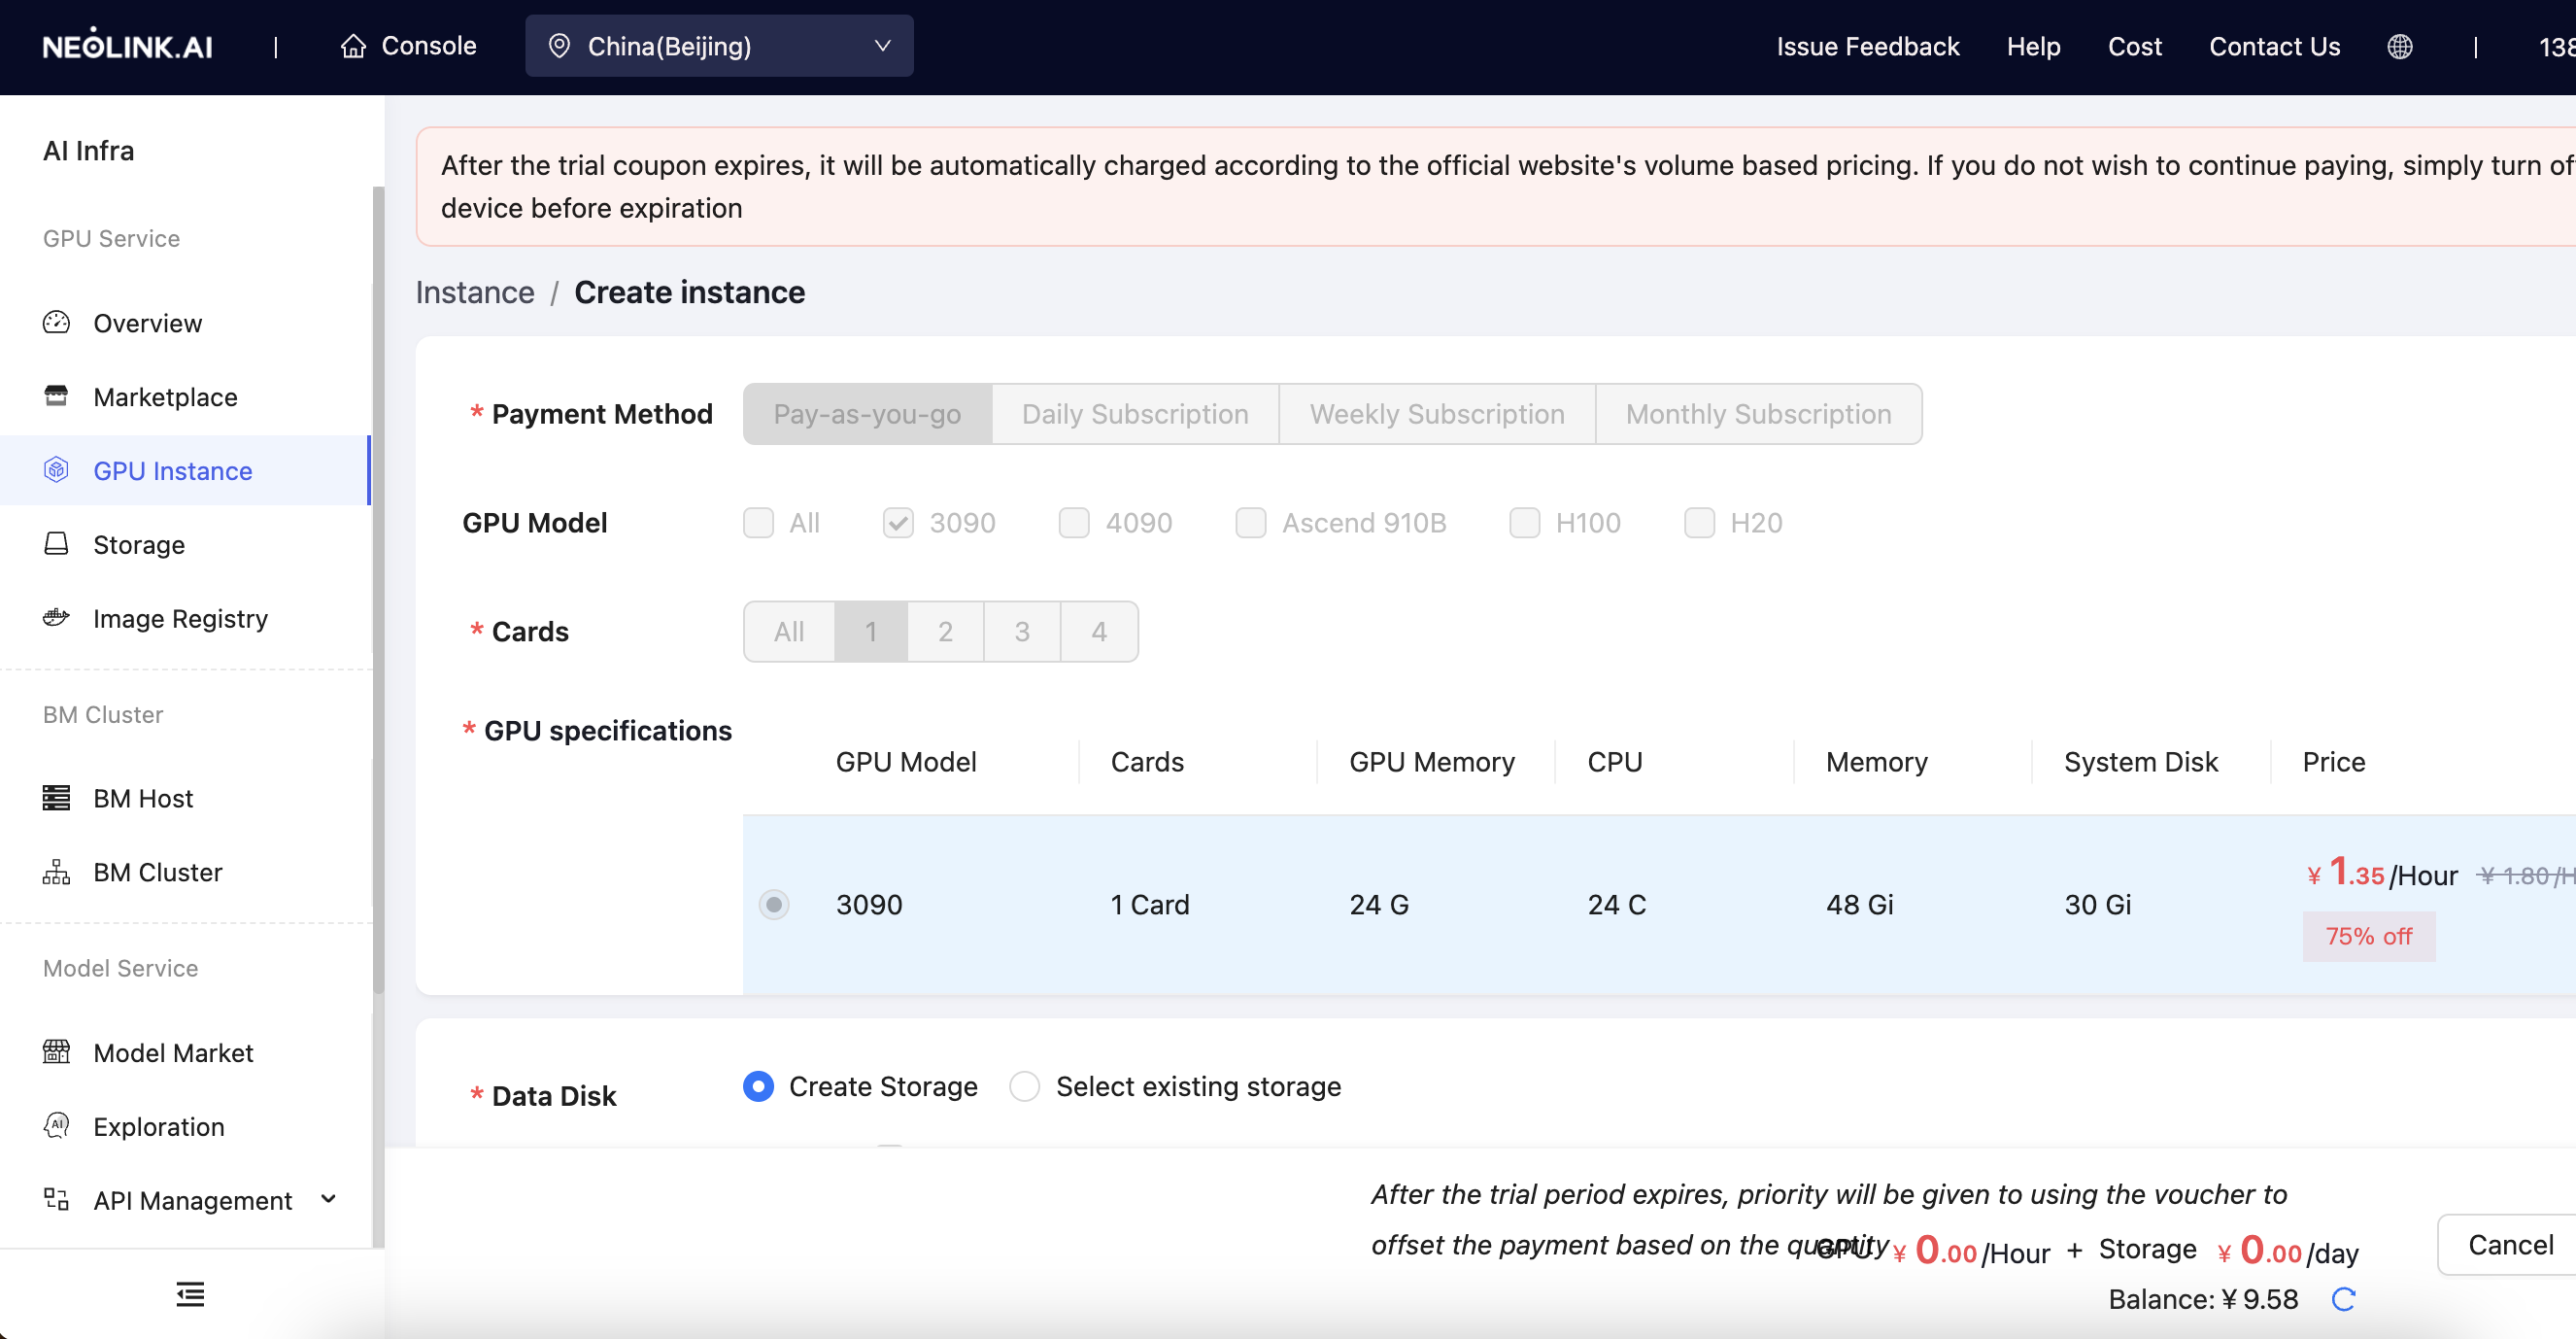Click the Storage drive icon
Image resolution: width=2576 pixels, height=1339 pixels.
point(56,544)
